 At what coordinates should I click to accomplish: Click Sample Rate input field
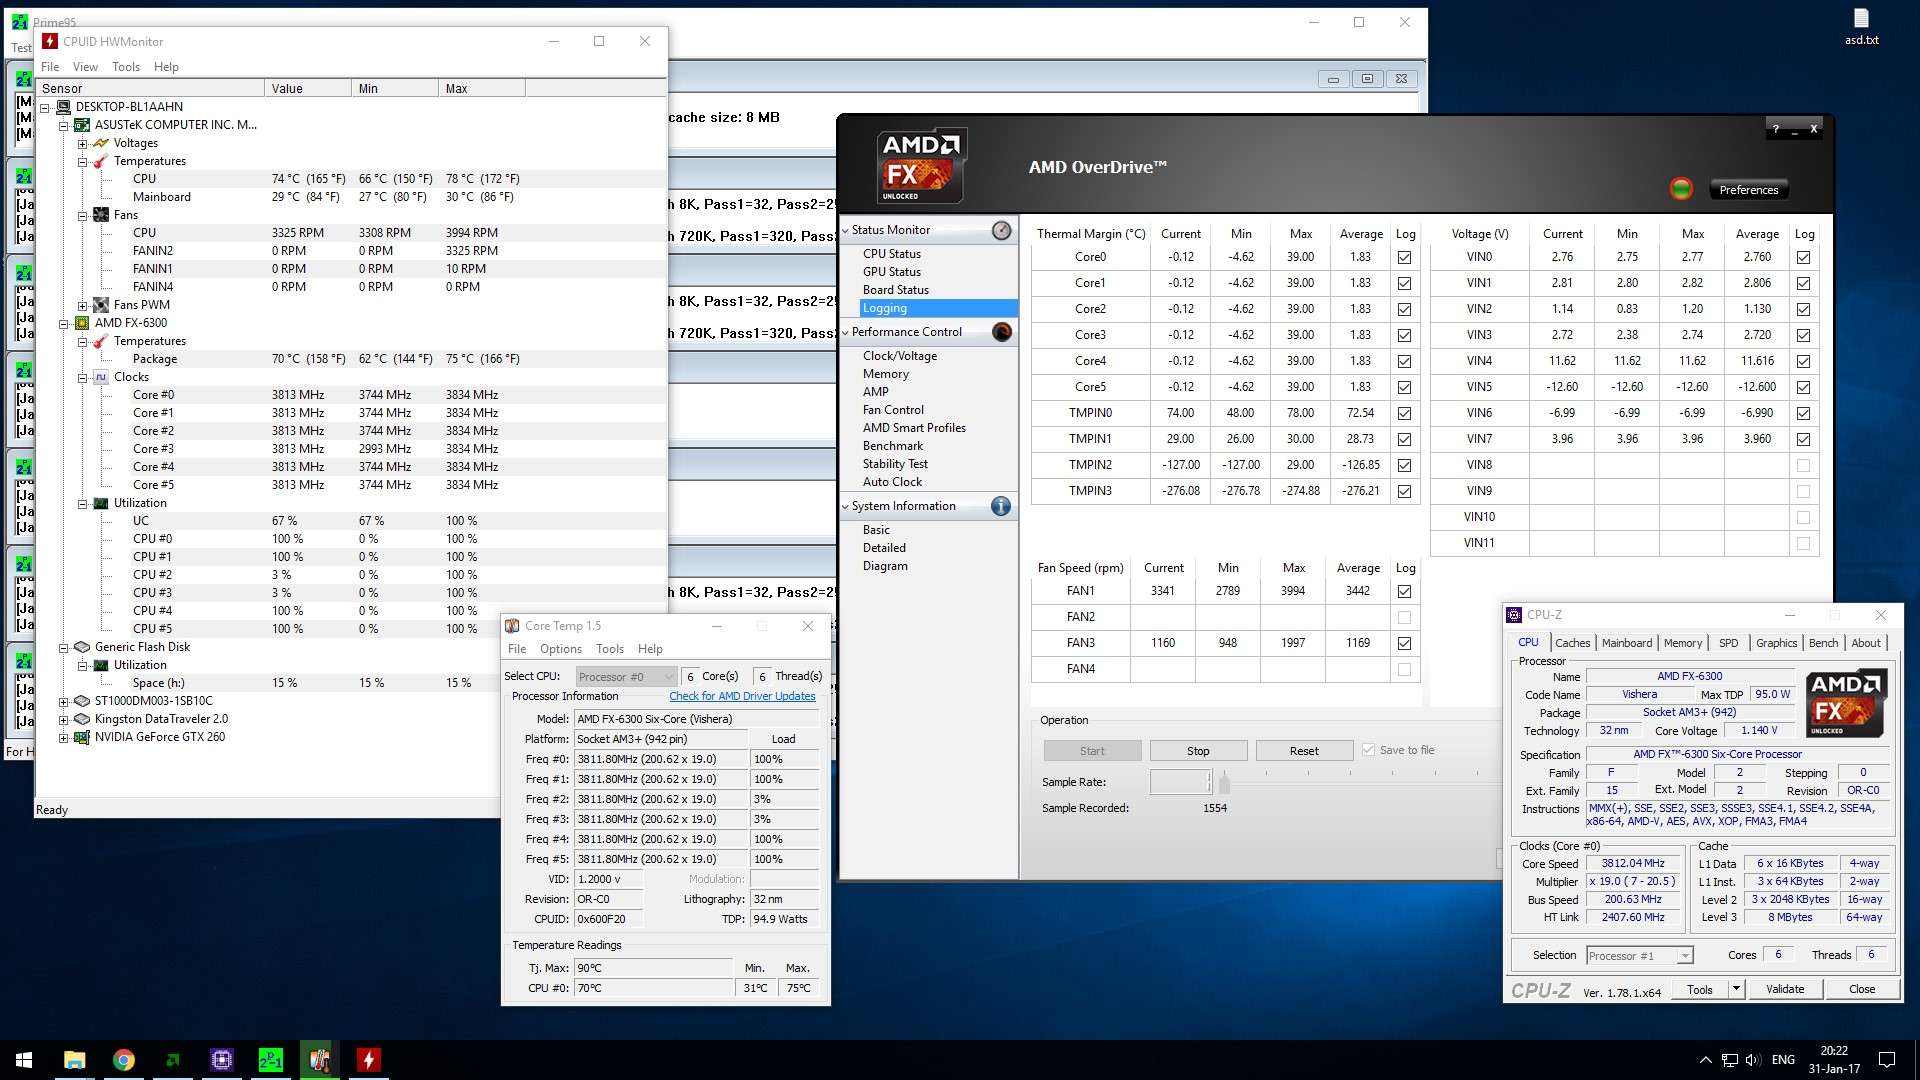tap(1181, 782)
